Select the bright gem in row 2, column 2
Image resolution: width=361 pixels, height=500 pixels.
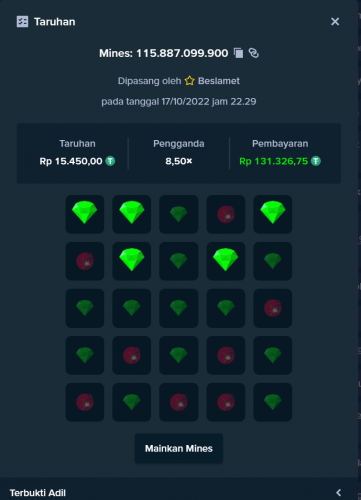click(132, 261)
